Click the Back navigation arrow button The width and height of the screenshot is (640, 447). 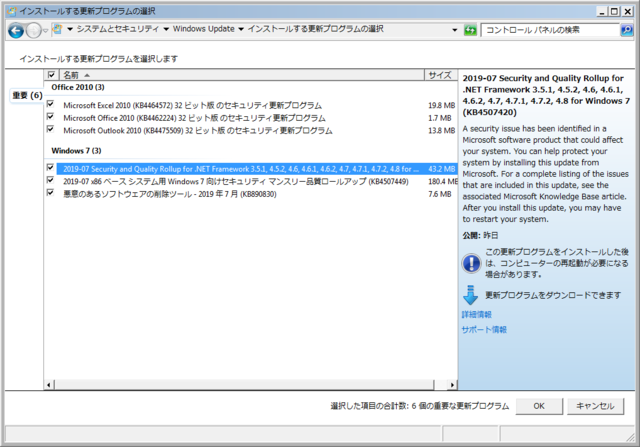click(x=16, y=31)
